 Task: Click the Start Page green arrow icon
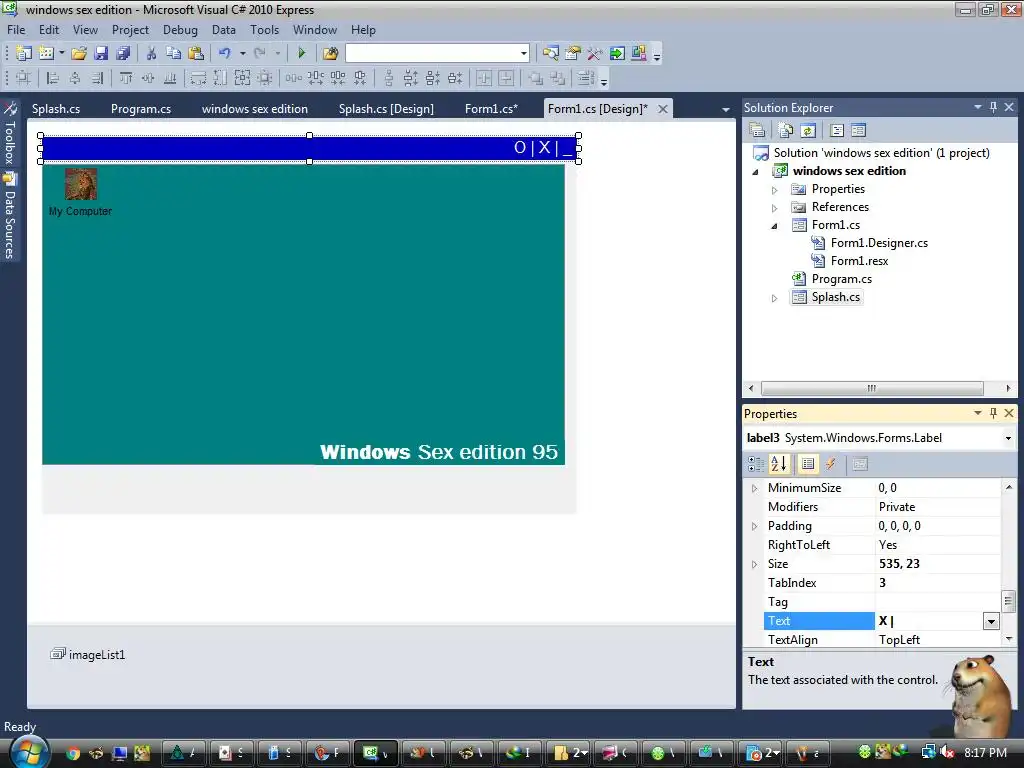[x=616, y=54]
